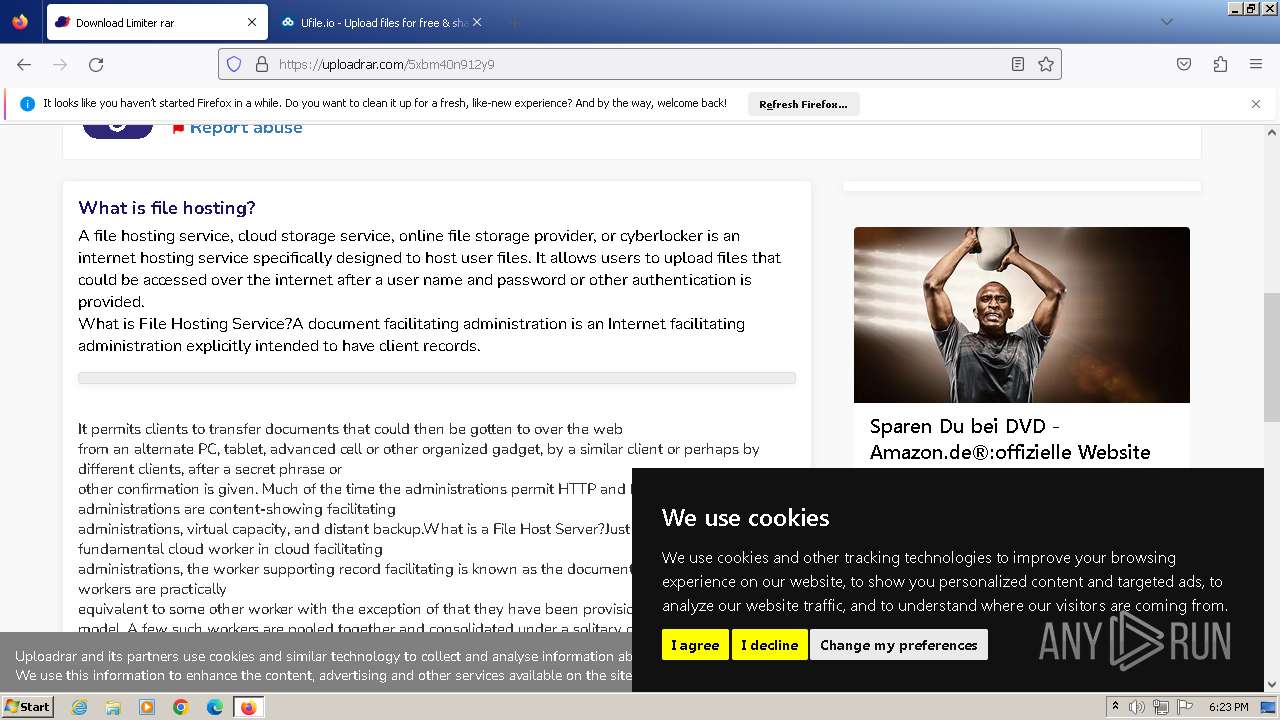1280x720 pixels.
Task: Click the red flag next to Report abuse
Action: pos(178,128)
